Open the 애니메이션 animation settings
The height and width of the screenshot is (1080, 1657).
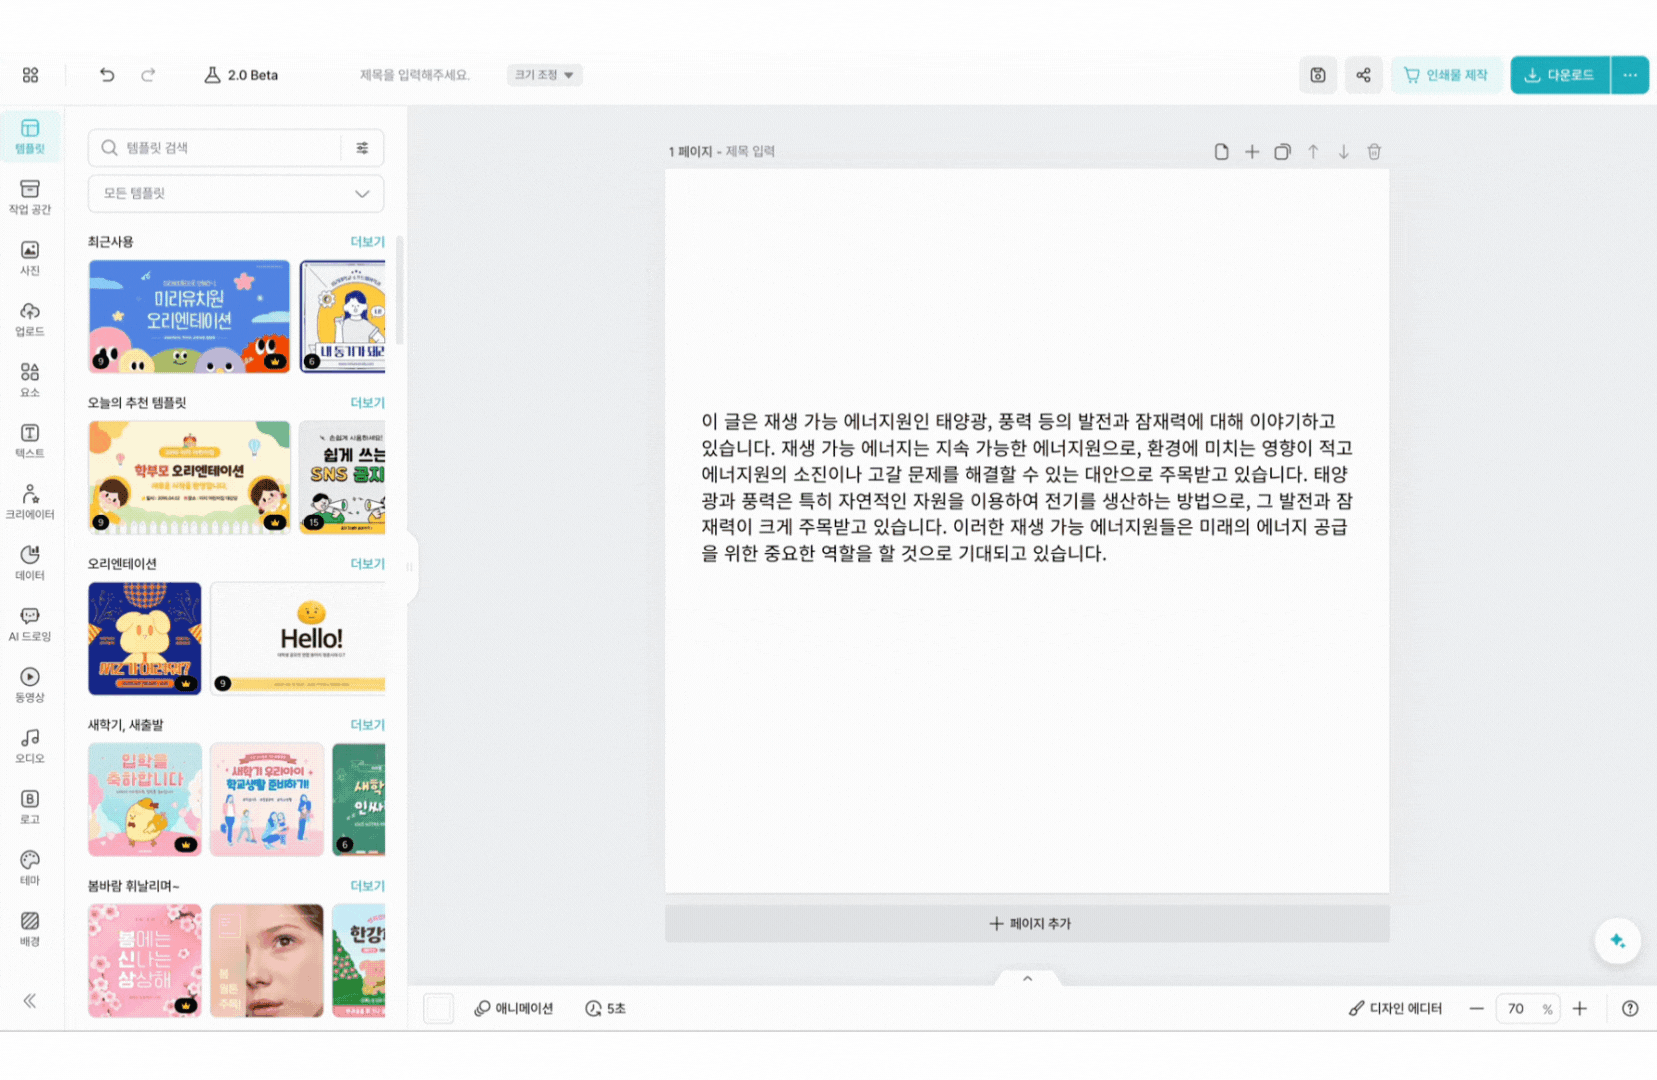(x=513, y=1009)
